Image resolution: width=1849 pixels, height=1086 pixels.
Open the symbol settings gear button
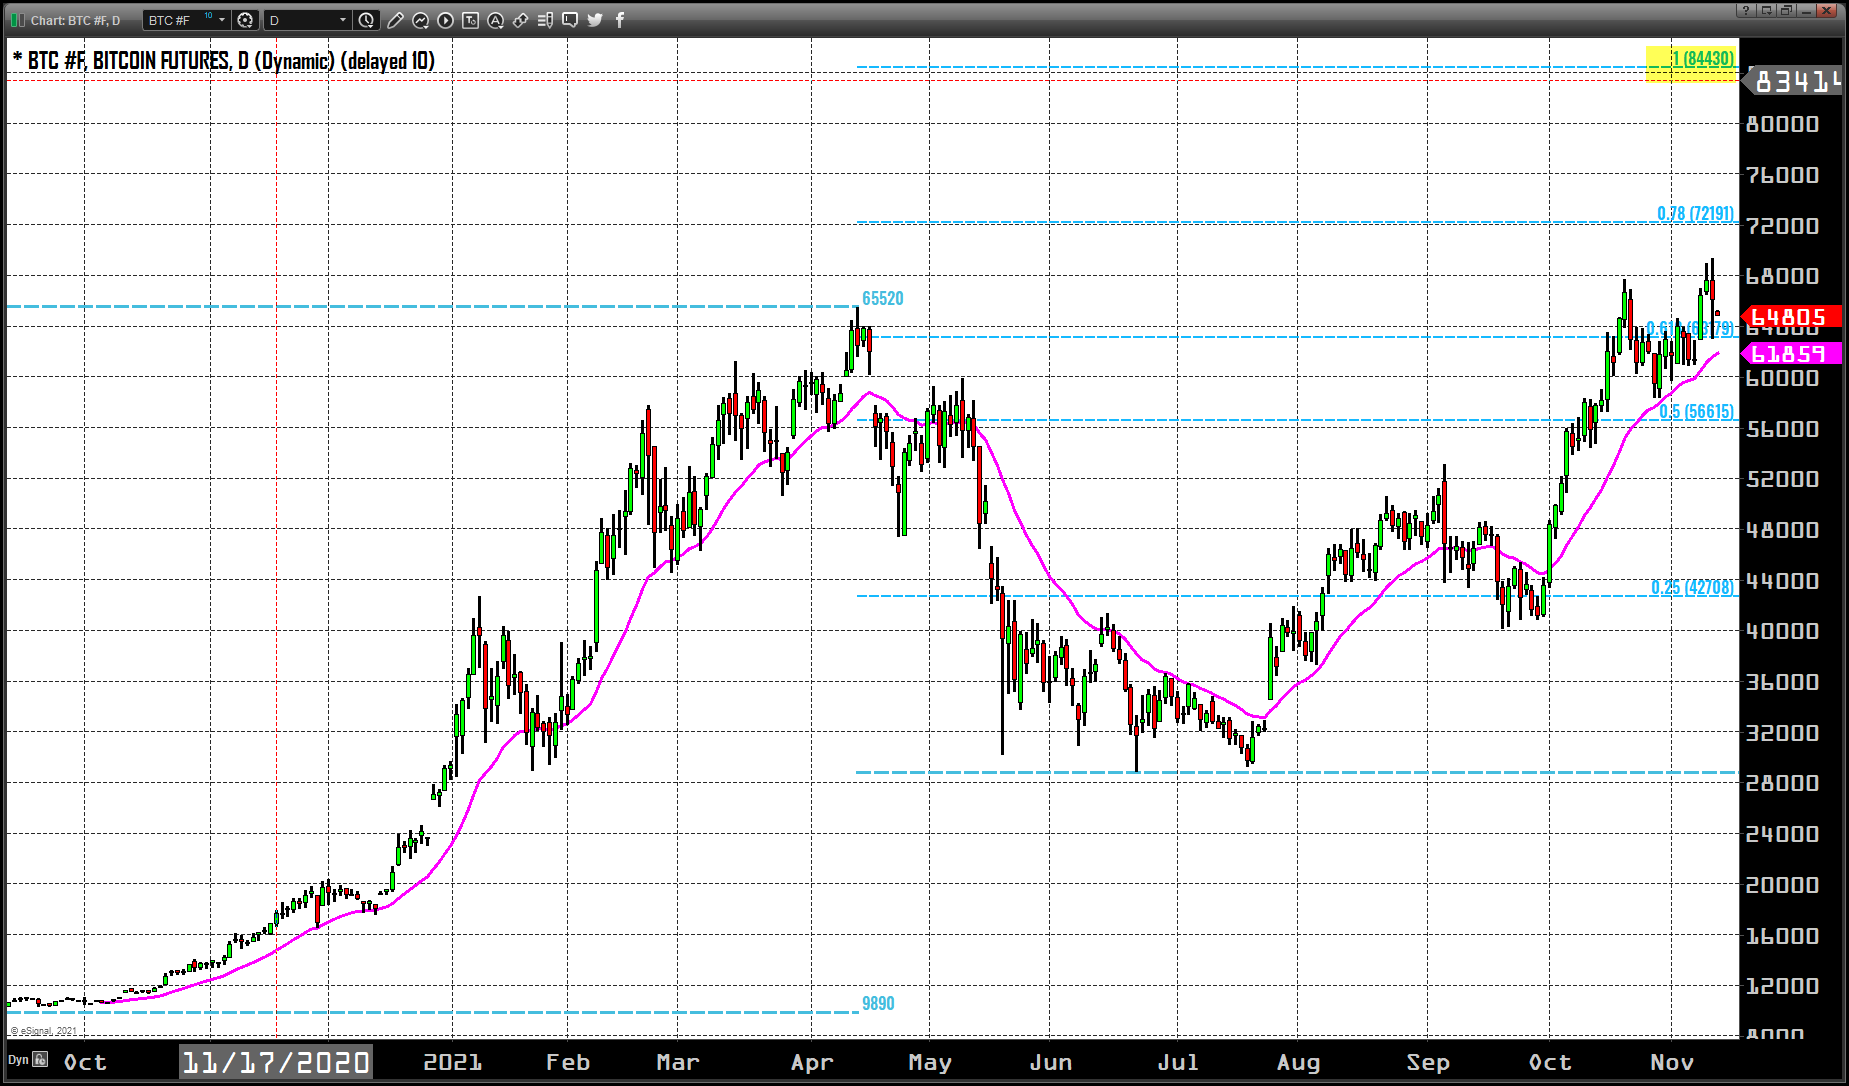tap(245, 20)
